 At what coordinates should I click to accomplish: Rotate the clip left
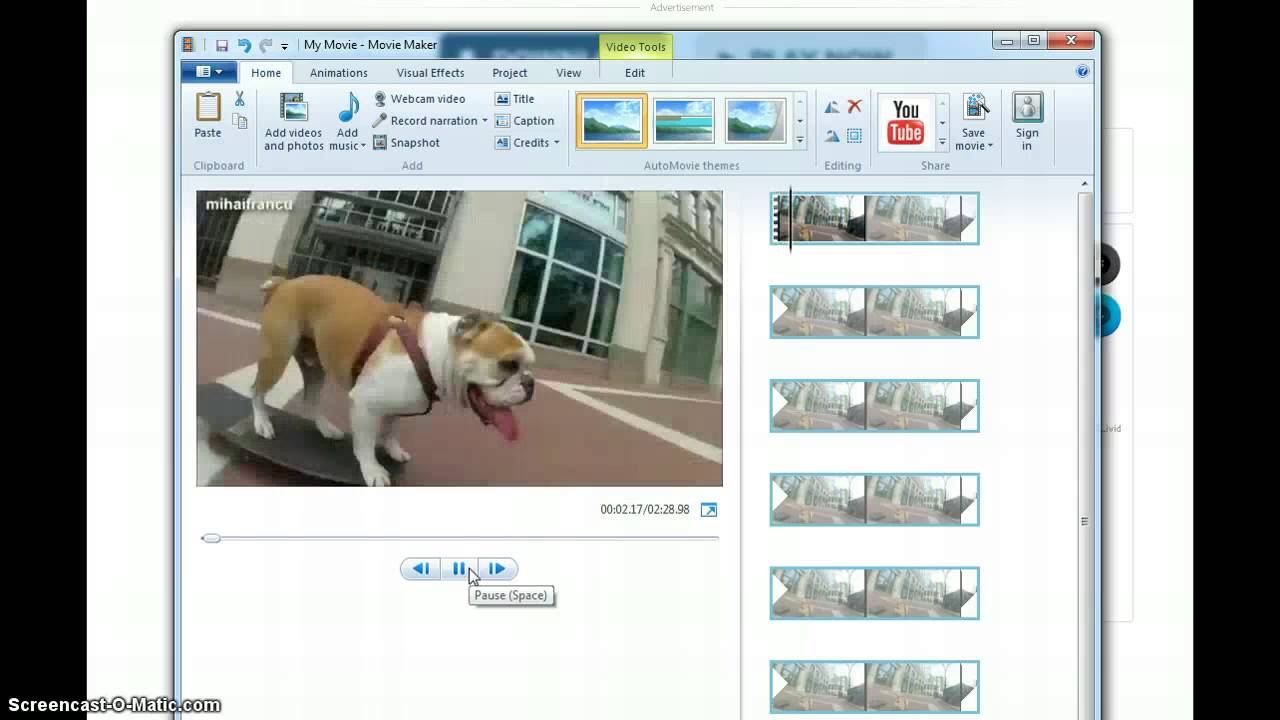coord(832,107)
